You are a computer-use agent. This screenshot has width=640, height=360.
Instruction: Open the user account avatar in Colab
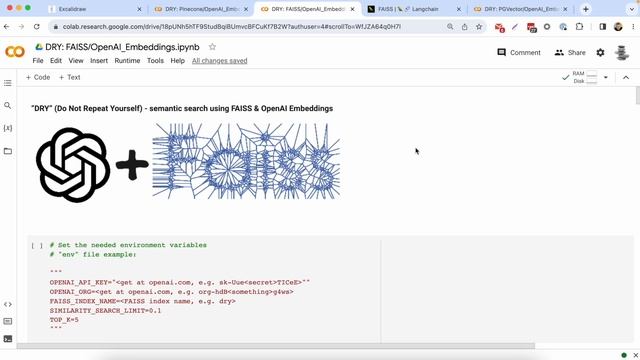[x=622, y=53]
